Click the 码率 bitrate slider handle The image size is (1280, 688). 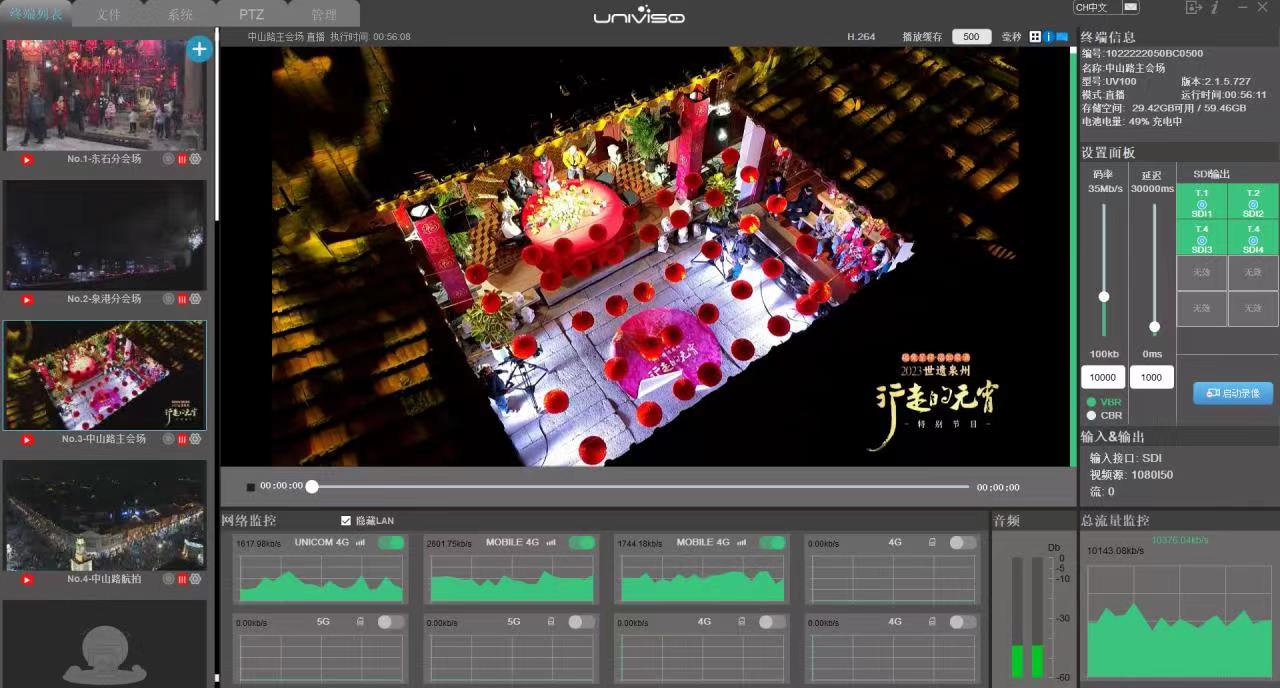[1104, 296]
